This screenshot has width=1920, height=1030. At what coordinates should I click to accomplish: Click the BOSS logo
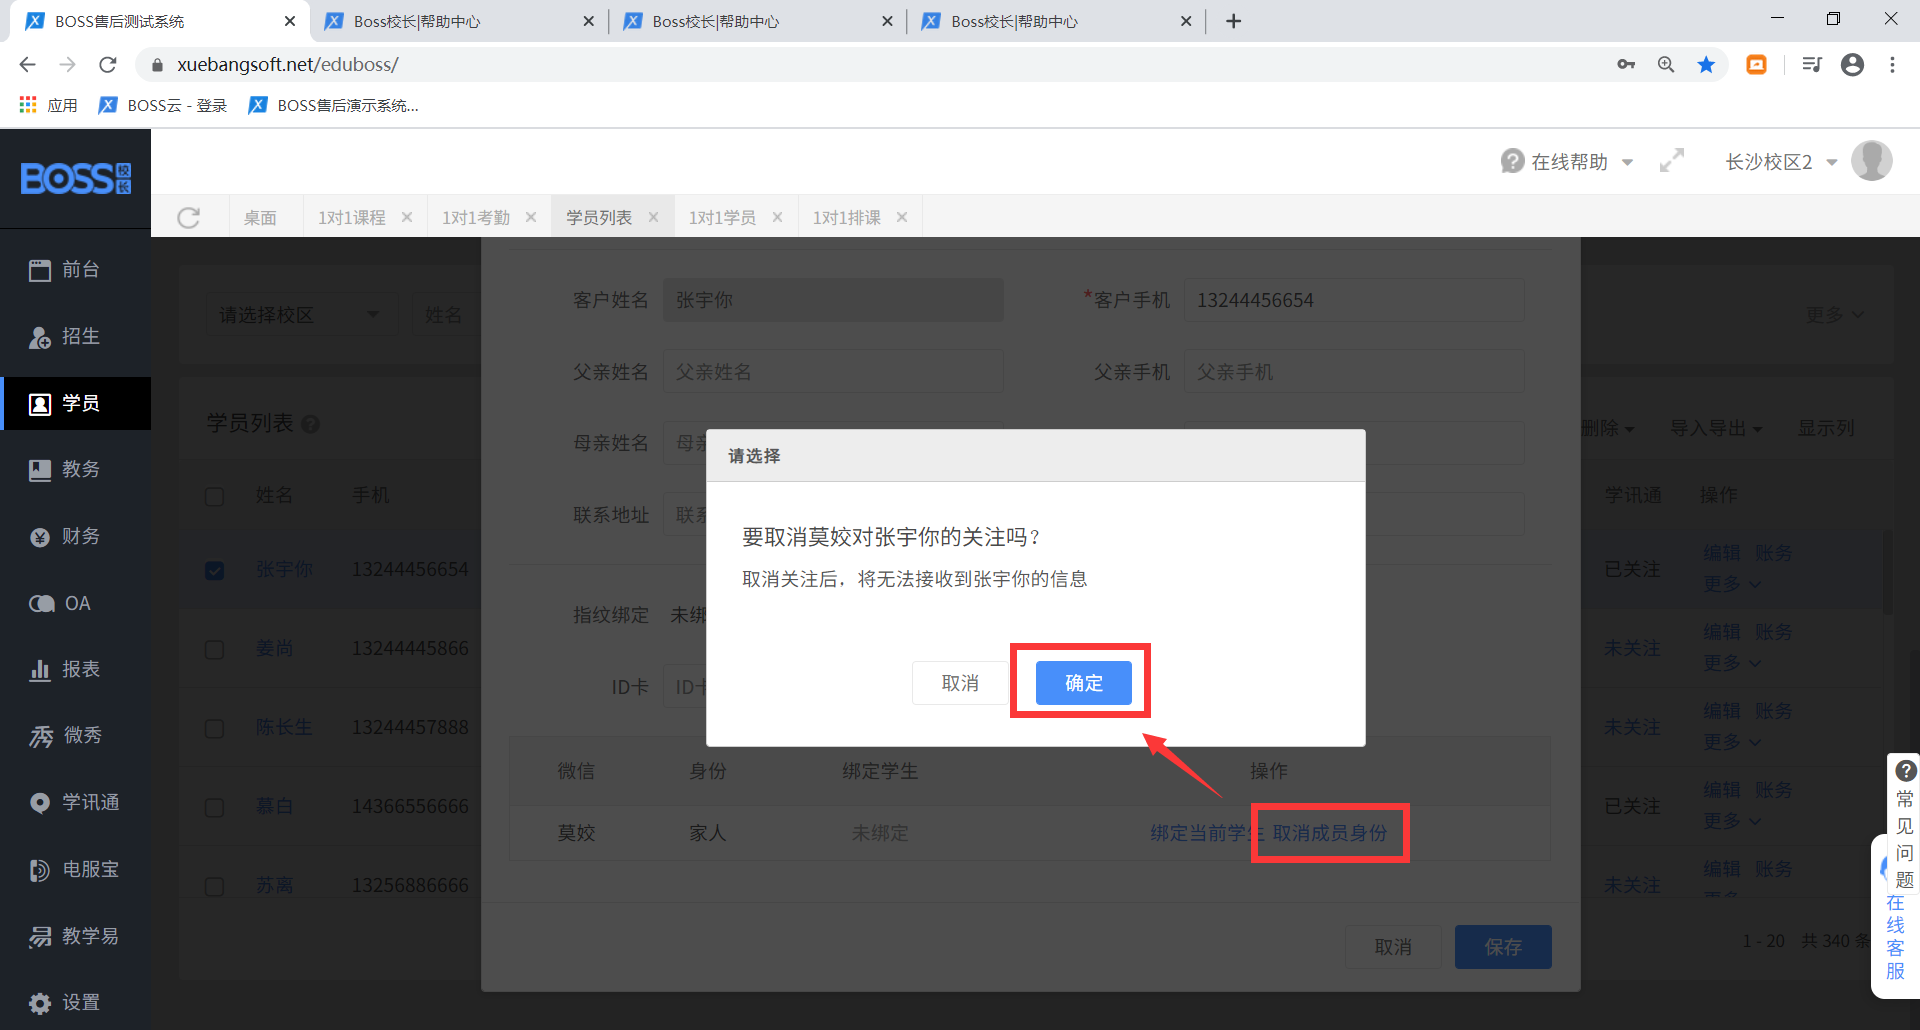tap(76, 179)
